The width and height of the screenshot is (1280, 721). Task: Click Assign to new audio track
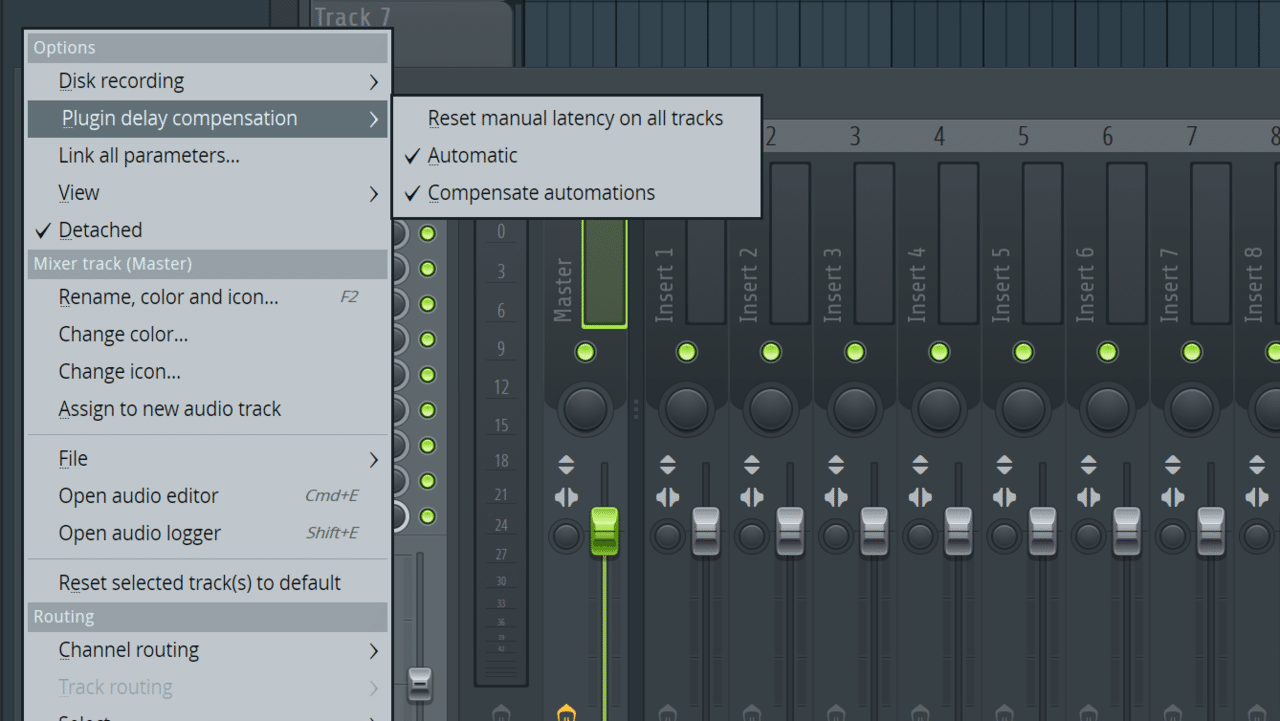pyautogui.click(x=169, y=408)
